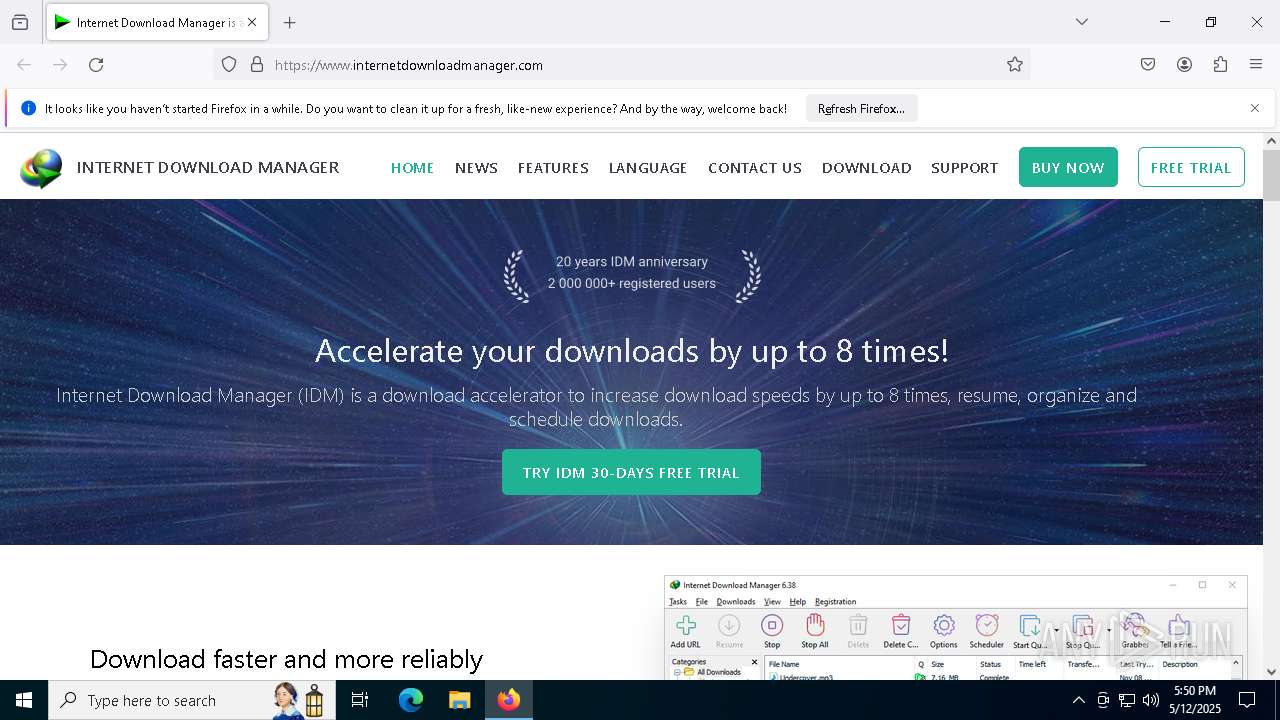Bookmark this page with the star icon
This screenshot has height=720, width=1280.
point(1015,65)
